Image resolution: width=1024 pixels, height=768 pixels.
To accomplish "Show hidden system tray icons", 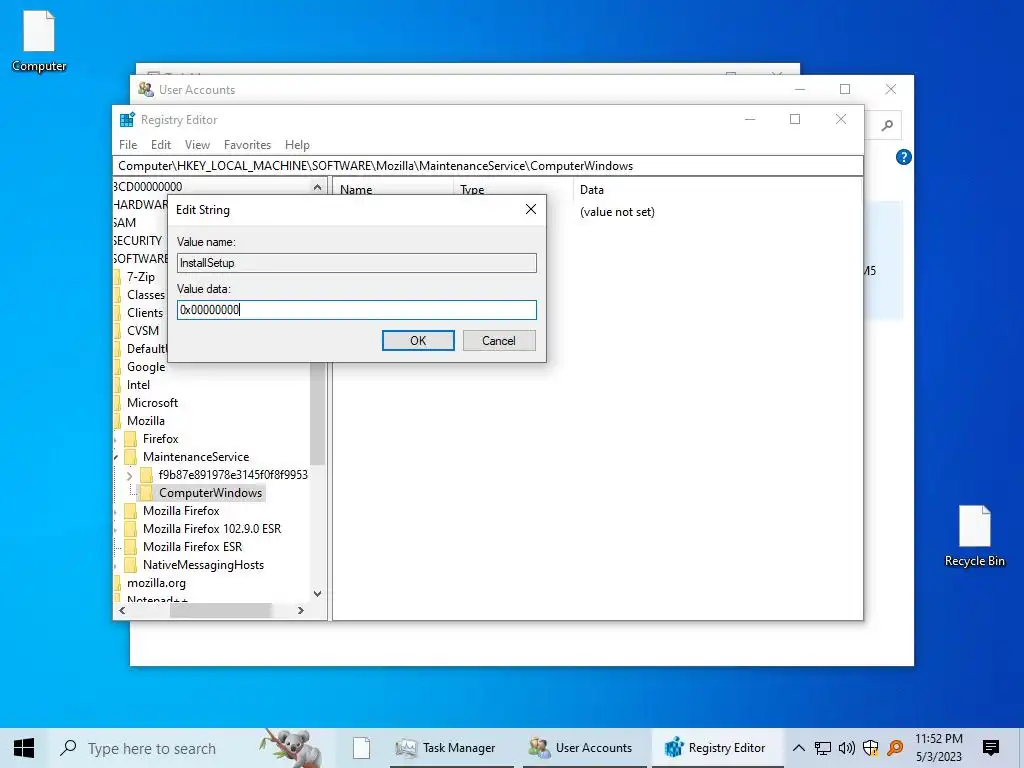I will tap(799, 748).
